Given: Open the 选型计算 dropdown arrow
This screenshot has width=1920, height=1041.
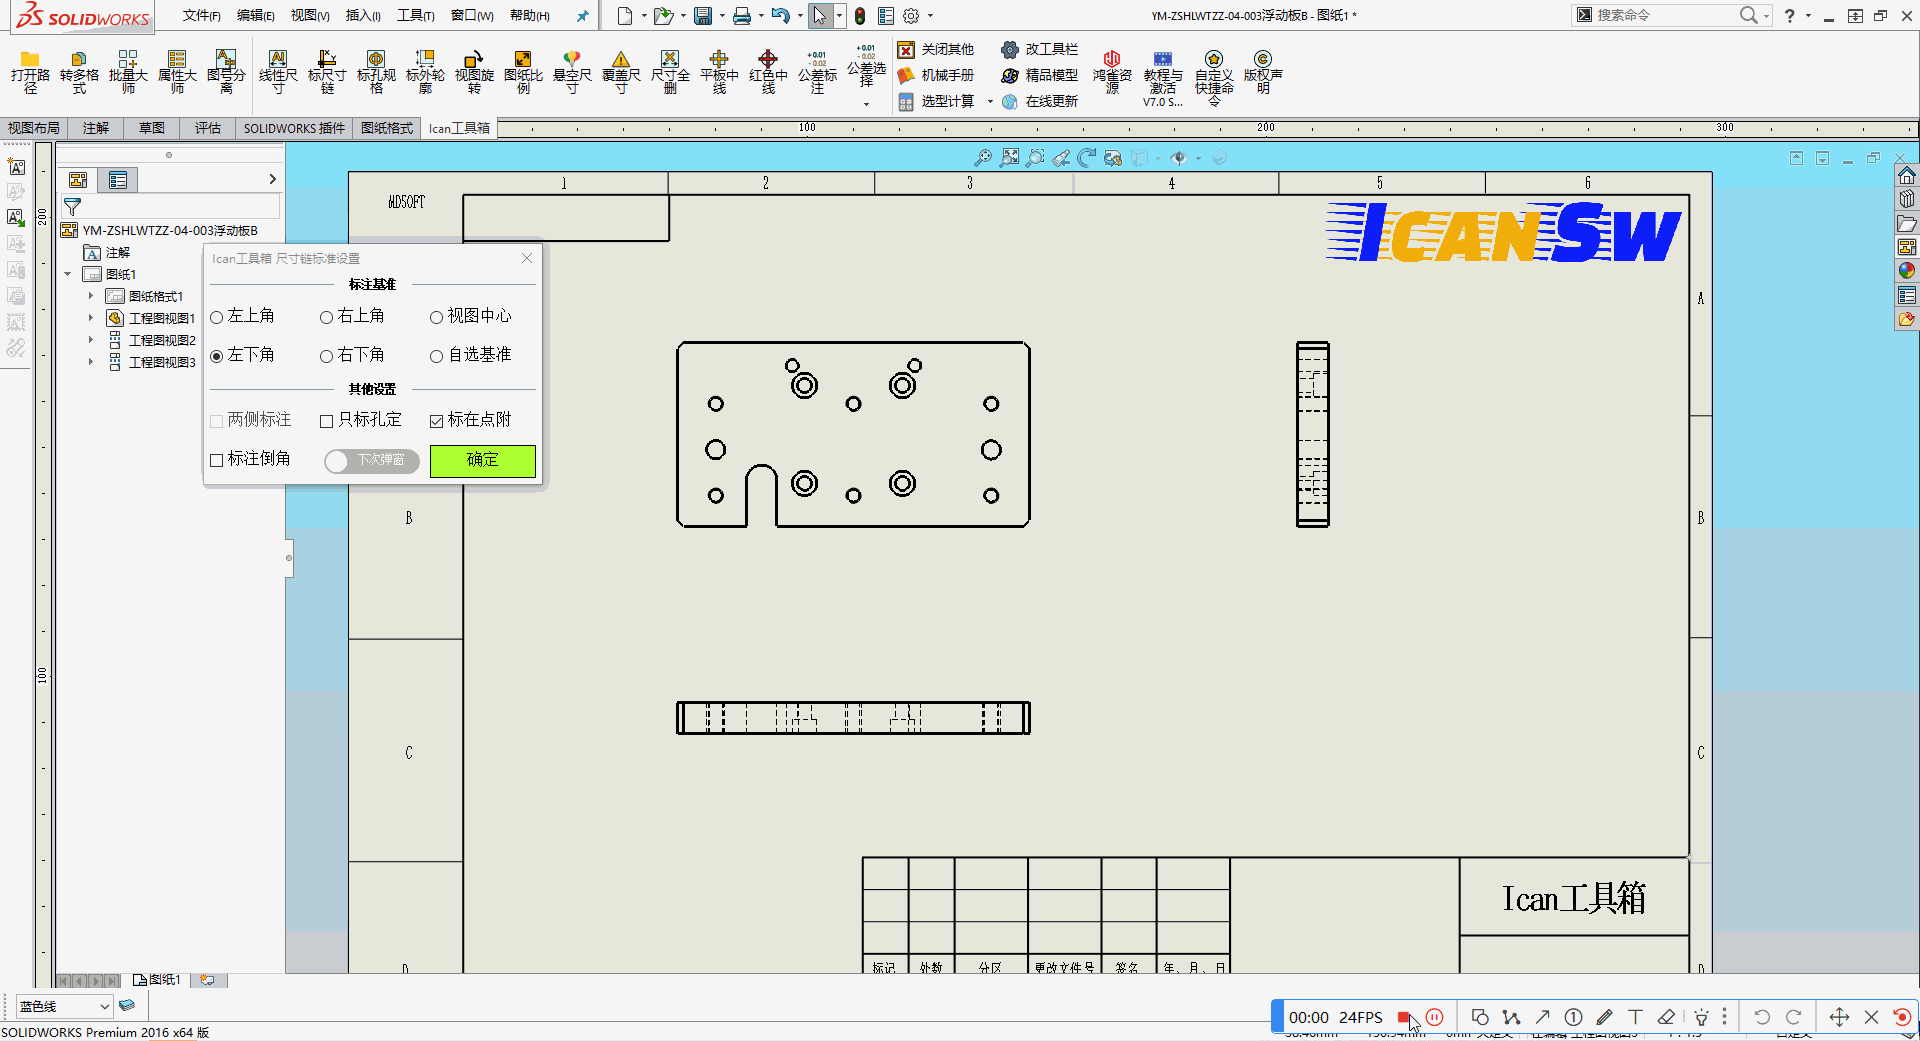Looking at the screenshot, I should click(990, 102).
